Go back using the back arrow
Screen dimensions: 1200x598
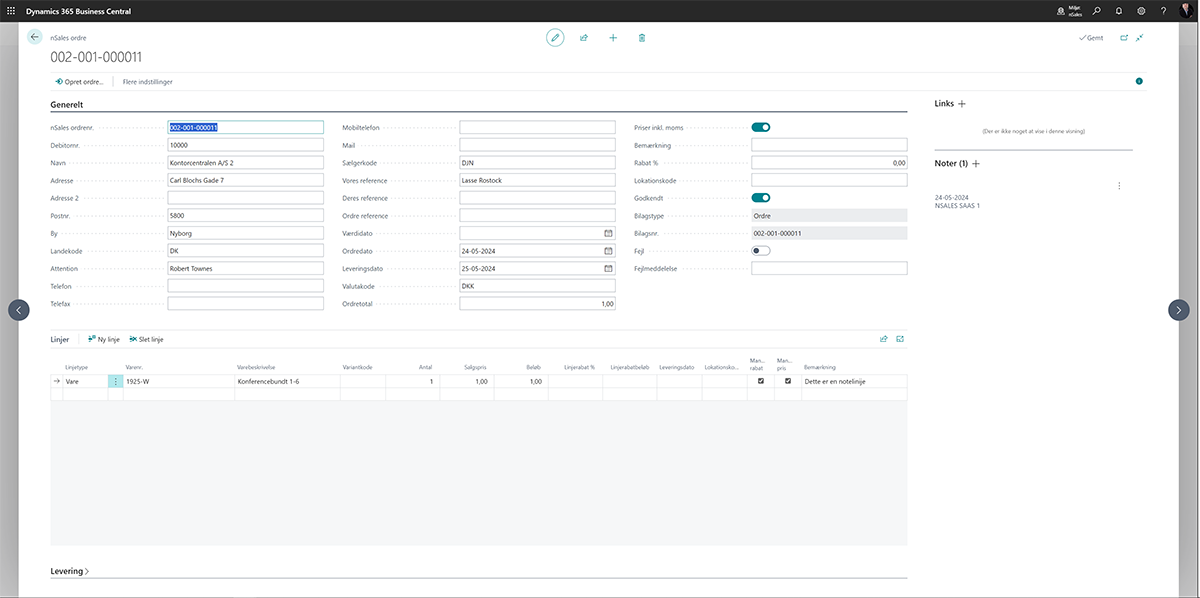tap(35, 37)
